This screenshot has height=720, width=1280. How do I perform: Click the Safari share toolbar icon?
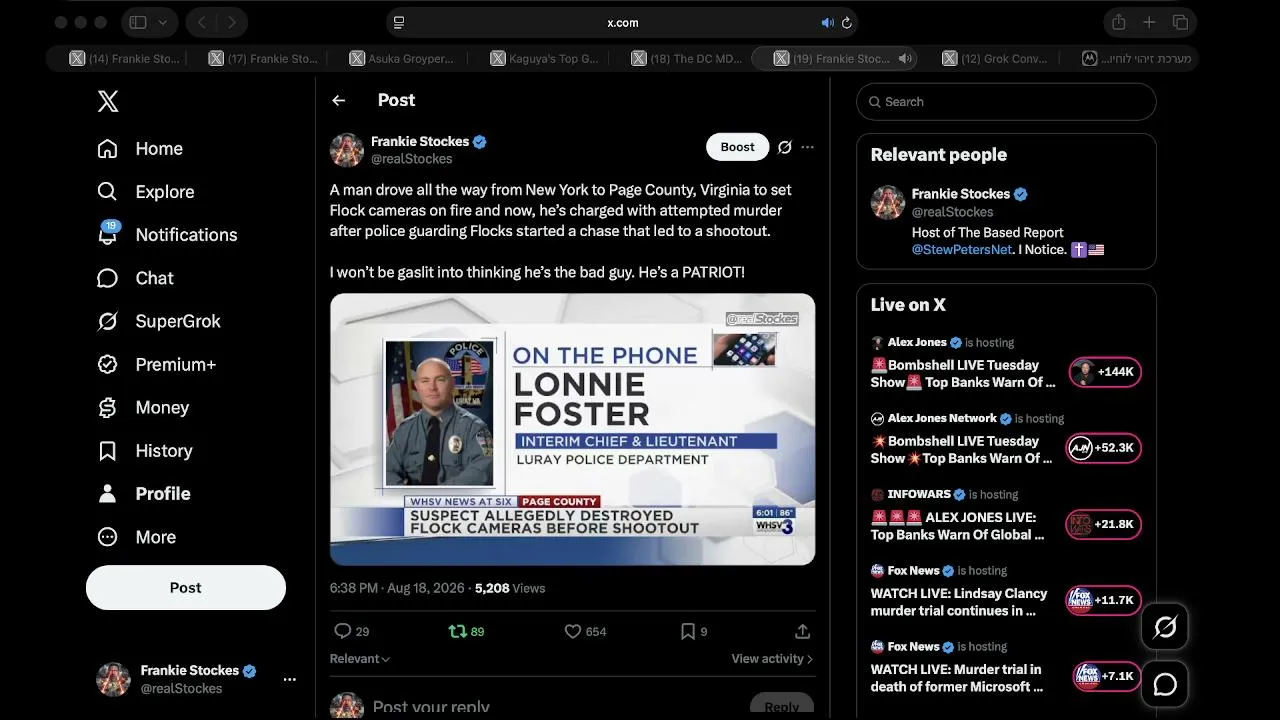pyautogui.click(x=1119, y=22)
